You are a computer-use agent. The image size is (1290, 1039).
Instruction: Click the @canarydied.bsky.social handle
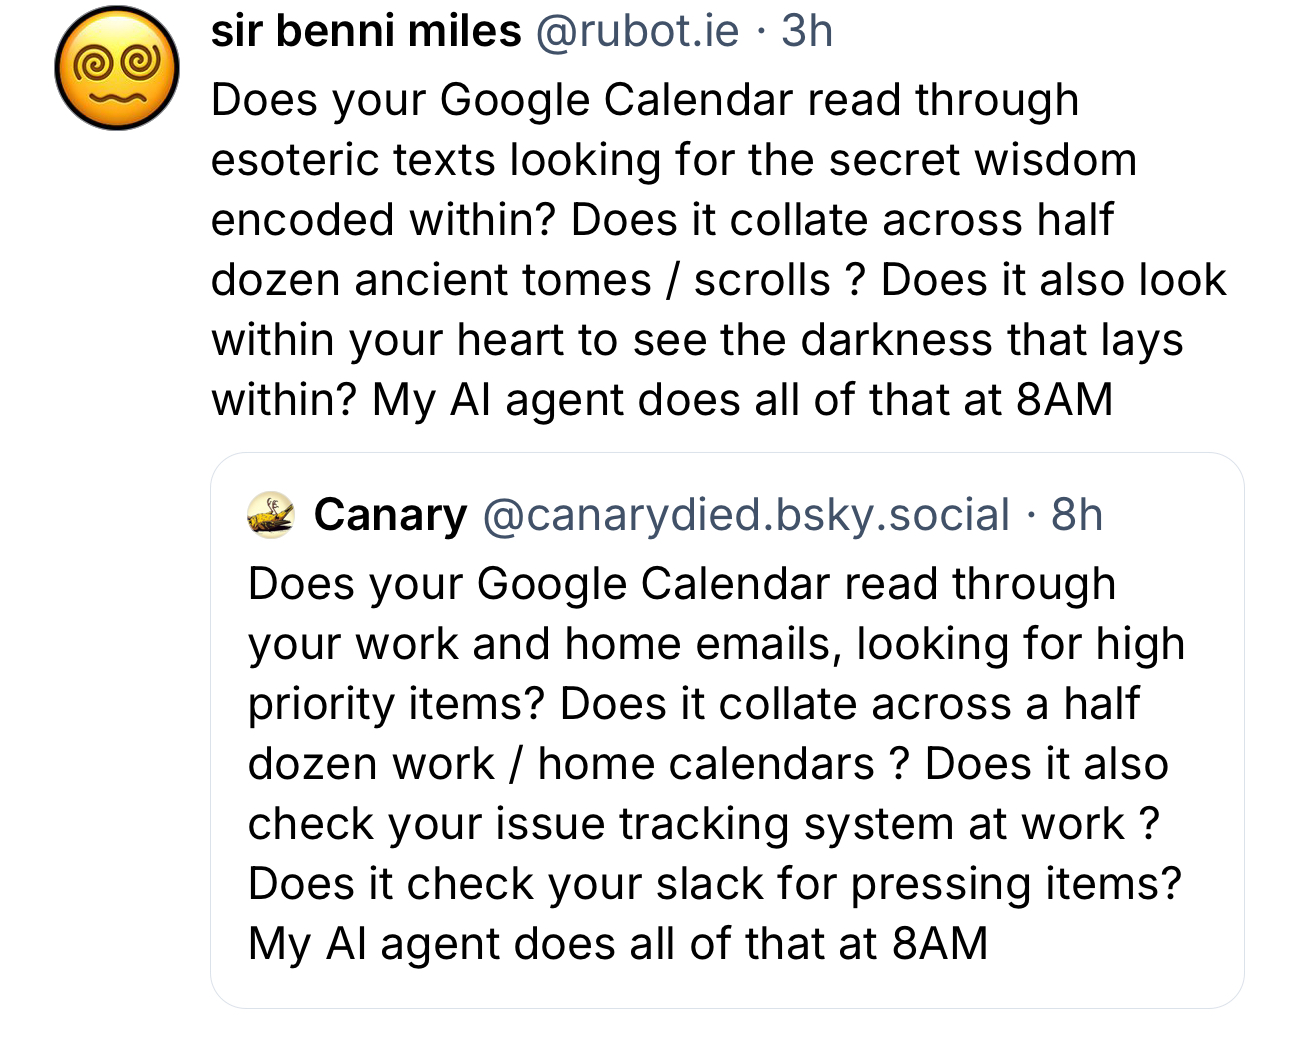click(x=746, y=515)
